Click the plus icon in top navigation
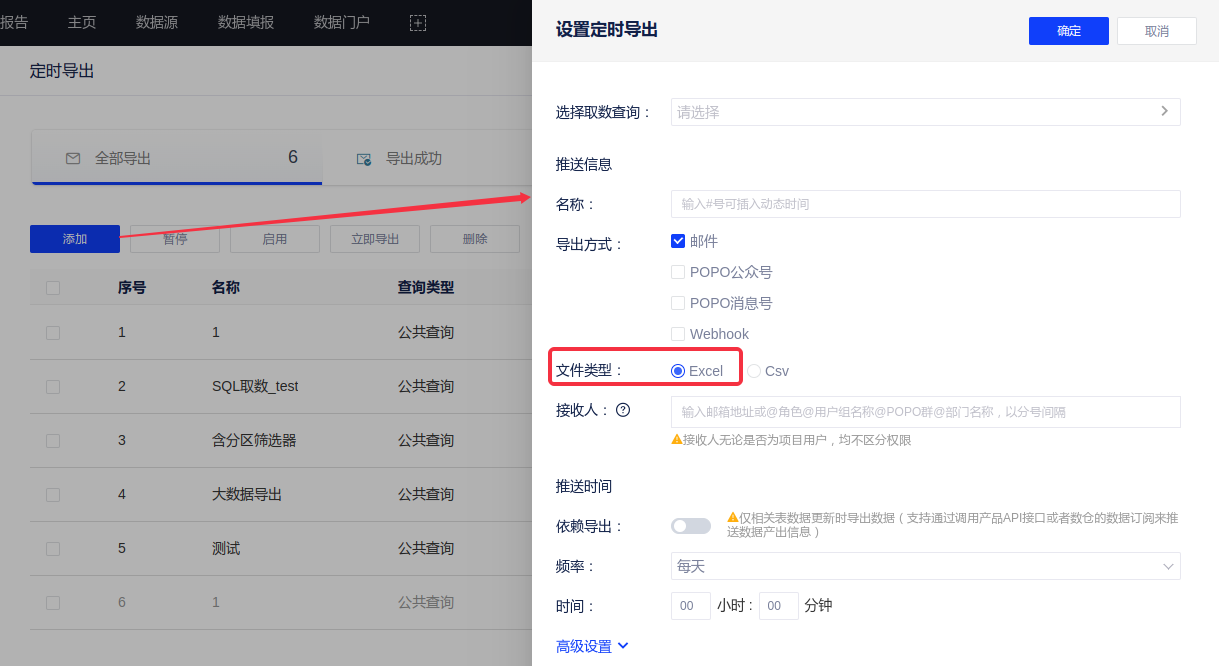 [418, 22]
